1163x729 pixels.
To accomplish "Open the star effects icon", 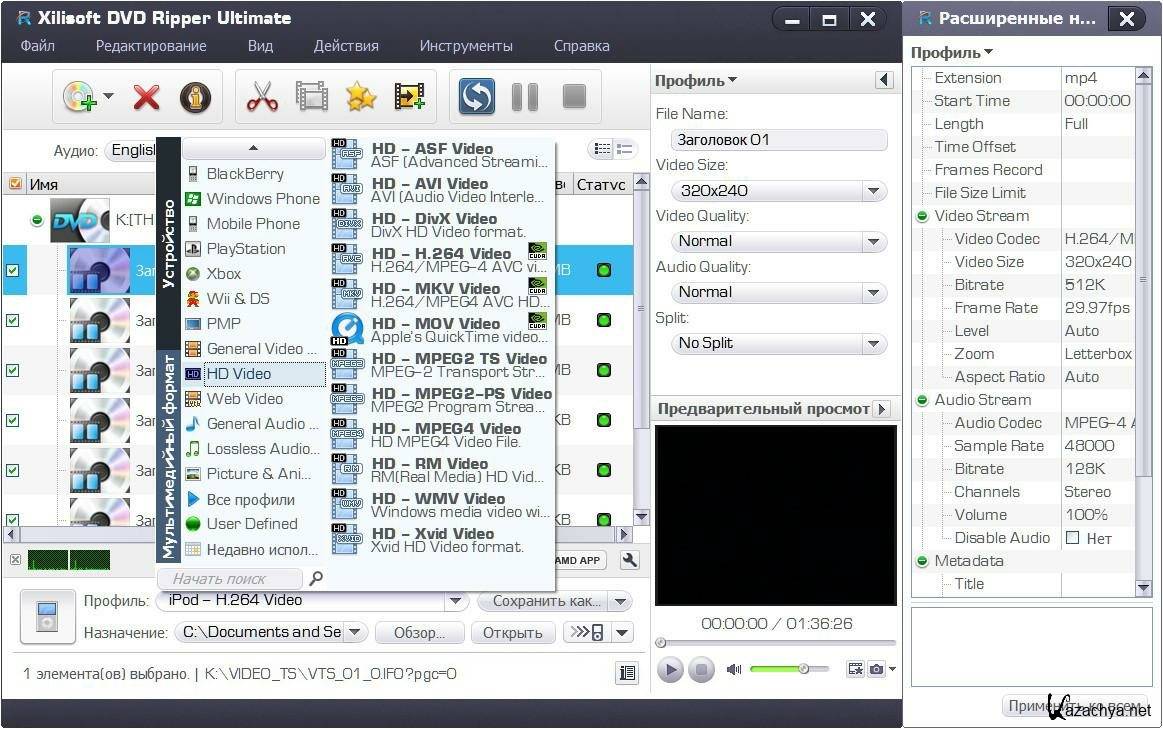I will click(x=360, y=97).
